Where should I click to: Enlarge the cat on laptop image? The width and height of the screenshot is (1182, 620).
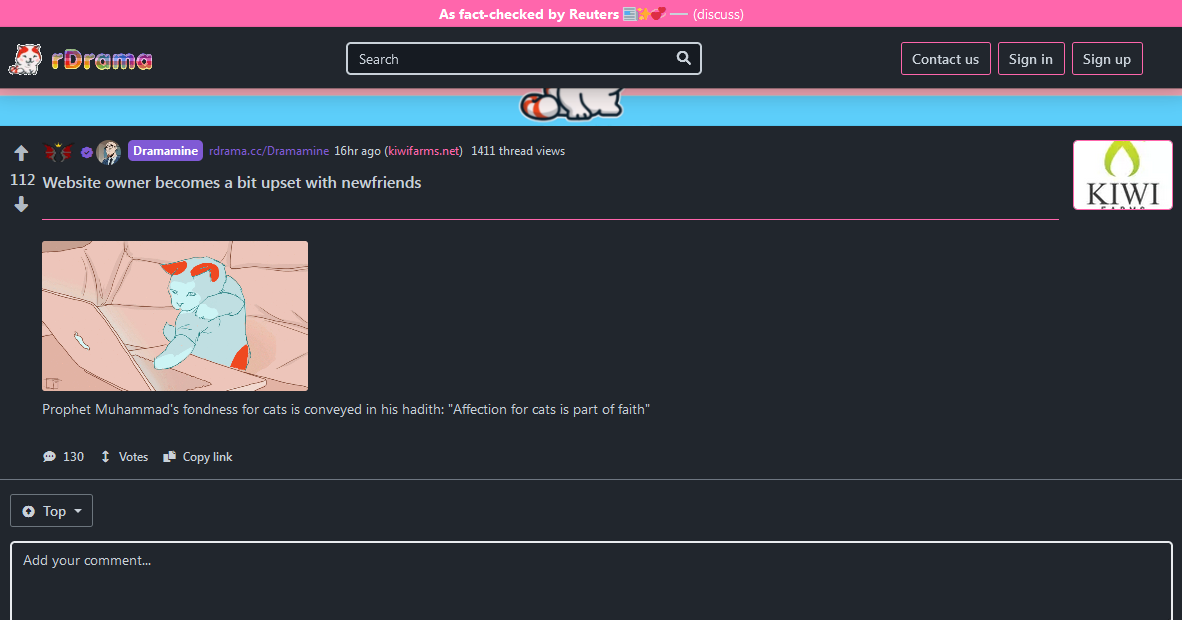pyautogui.click(x=175, y=316)
